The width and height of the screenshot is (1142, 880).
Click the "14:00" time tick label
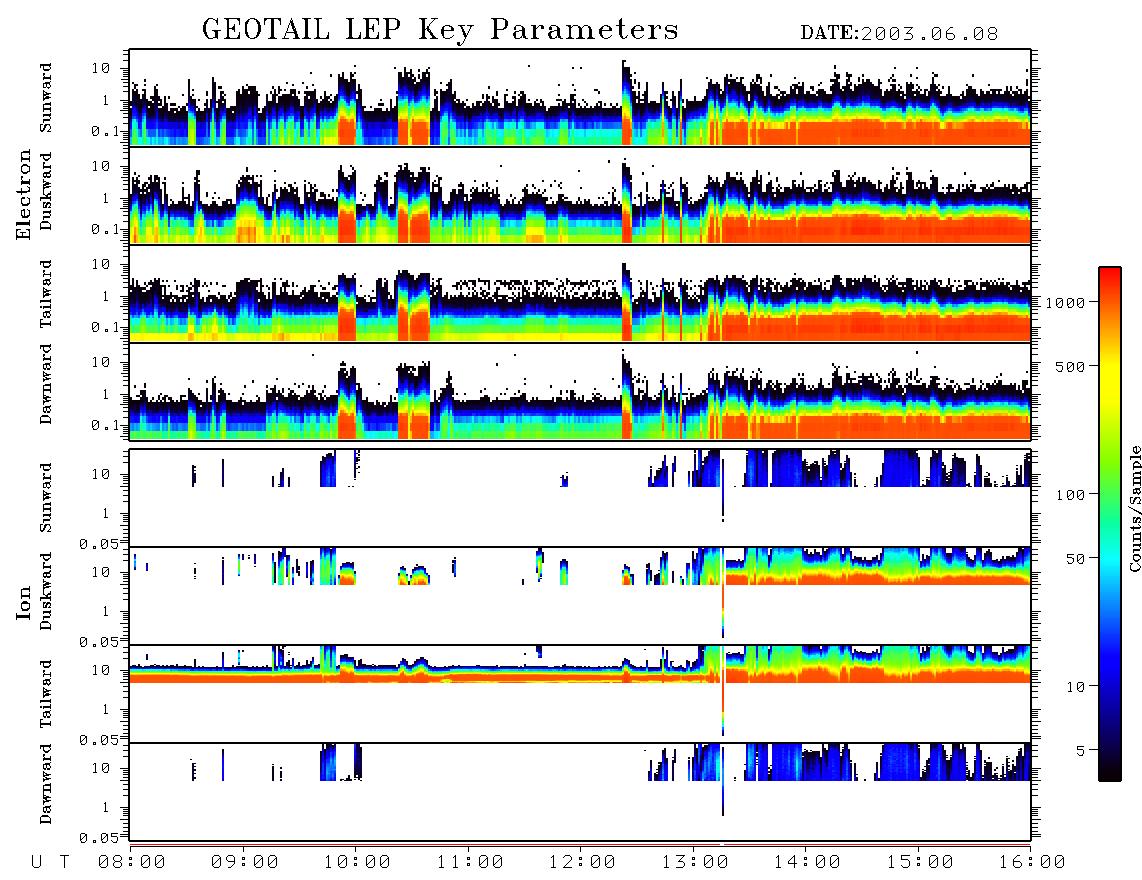pos(807,863)
